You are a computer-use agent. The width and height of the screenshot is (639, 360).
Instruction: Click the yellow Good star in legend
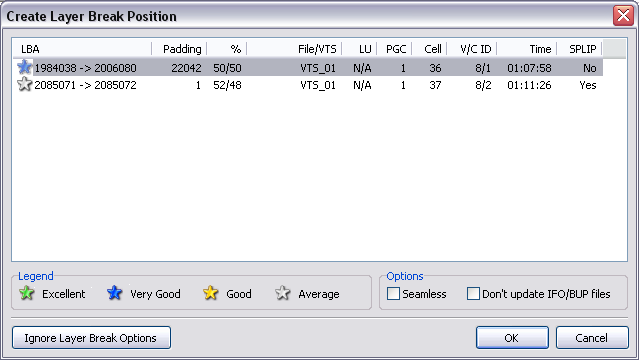point(210,293)
